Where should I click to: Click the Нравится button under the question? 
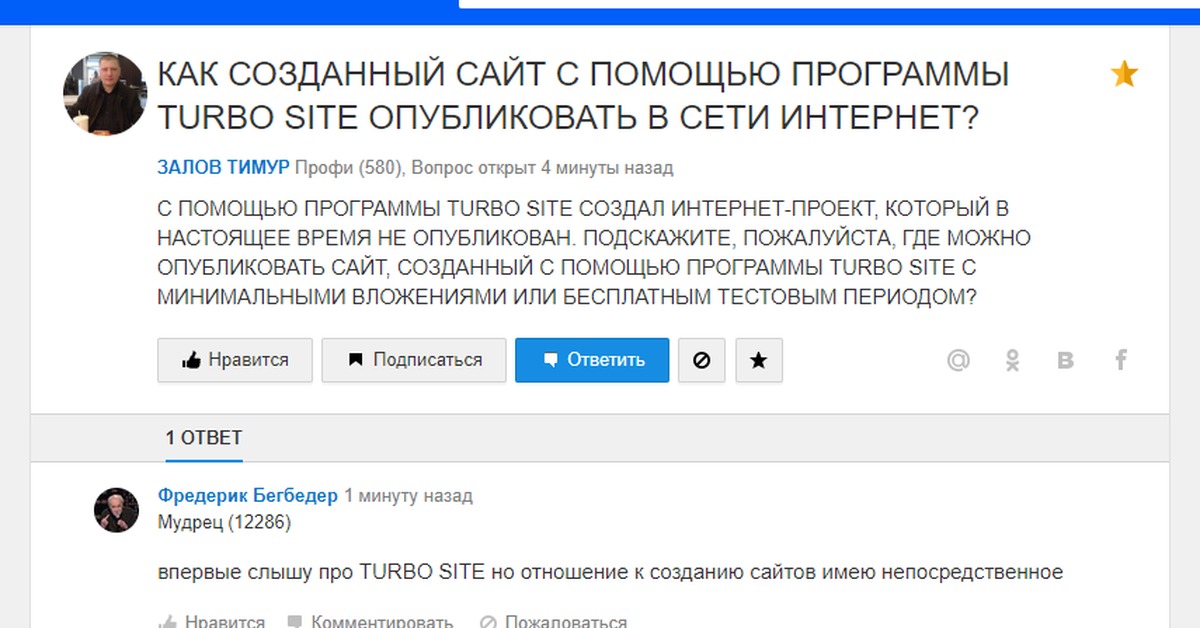pos(235,360)
